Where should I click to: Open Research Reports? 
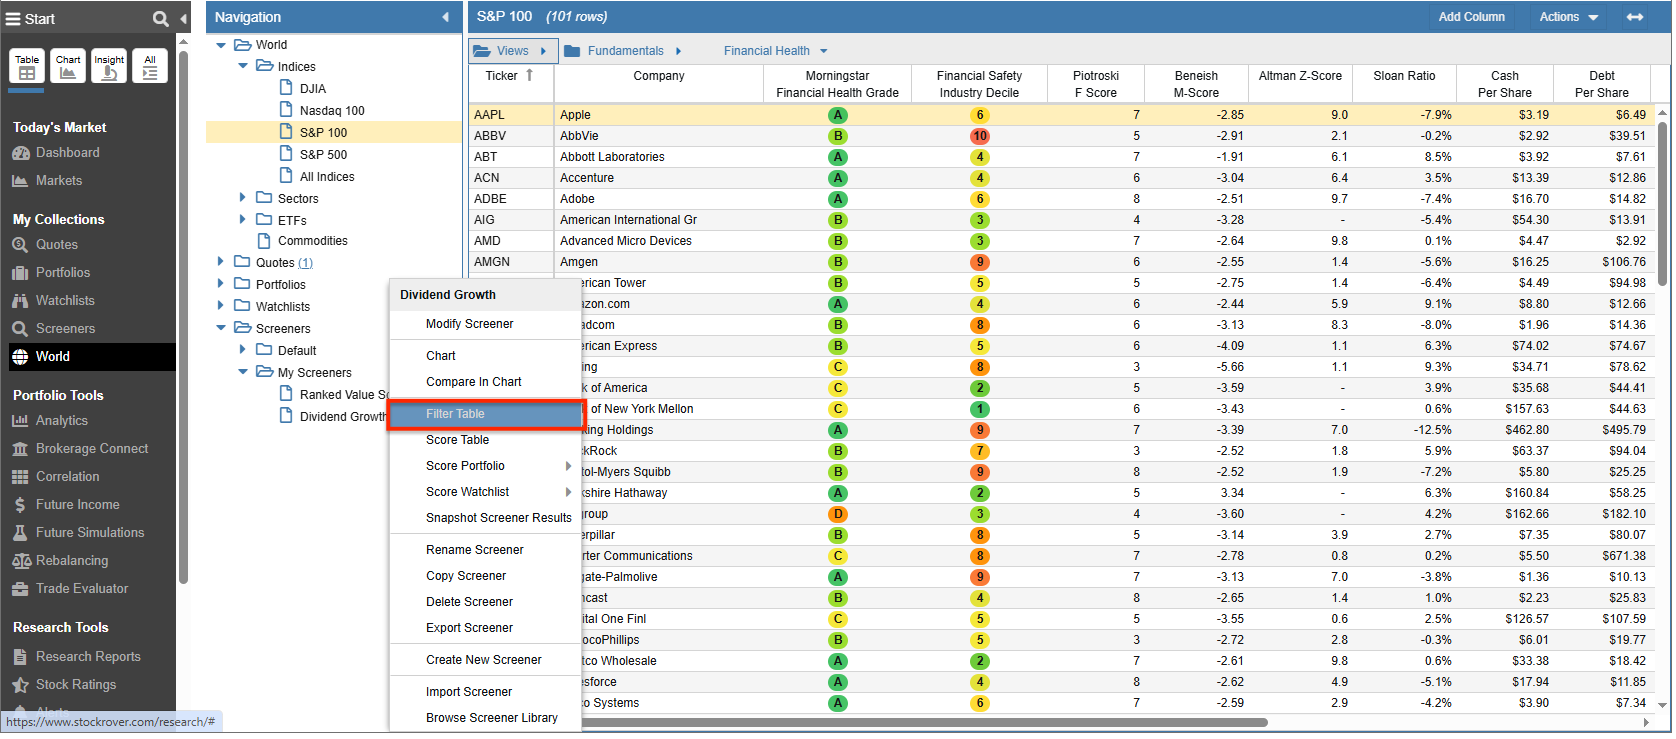(x=87, y=657)
